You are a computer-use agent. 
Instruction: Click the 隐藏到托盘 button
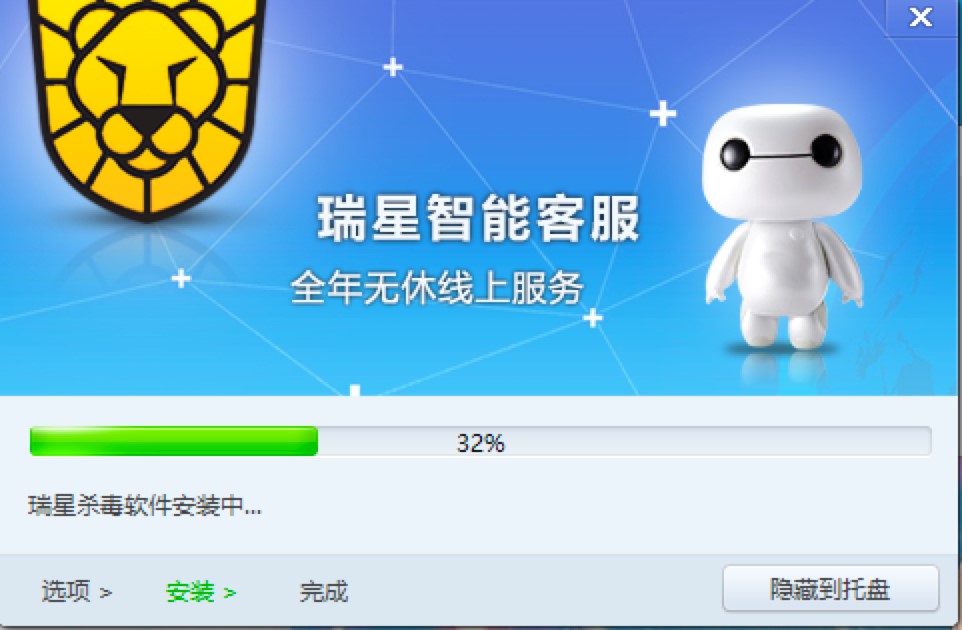click(831, 589)
